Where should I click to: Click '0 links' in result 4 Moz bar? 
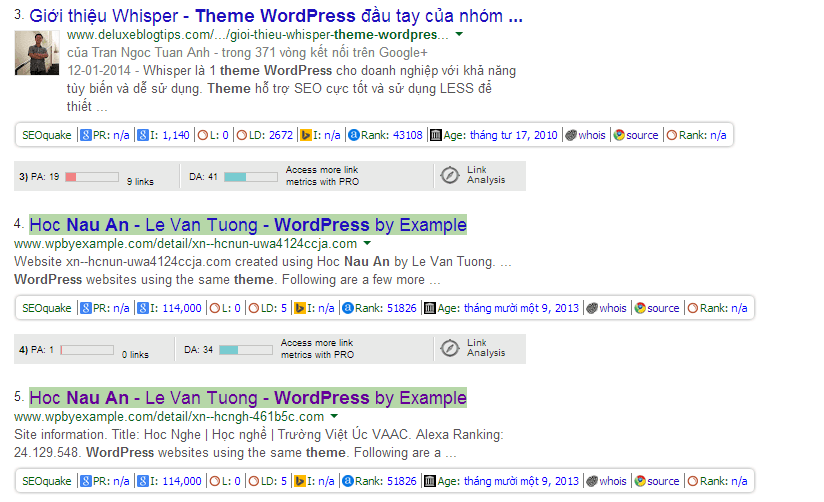[x=135, y=354]
